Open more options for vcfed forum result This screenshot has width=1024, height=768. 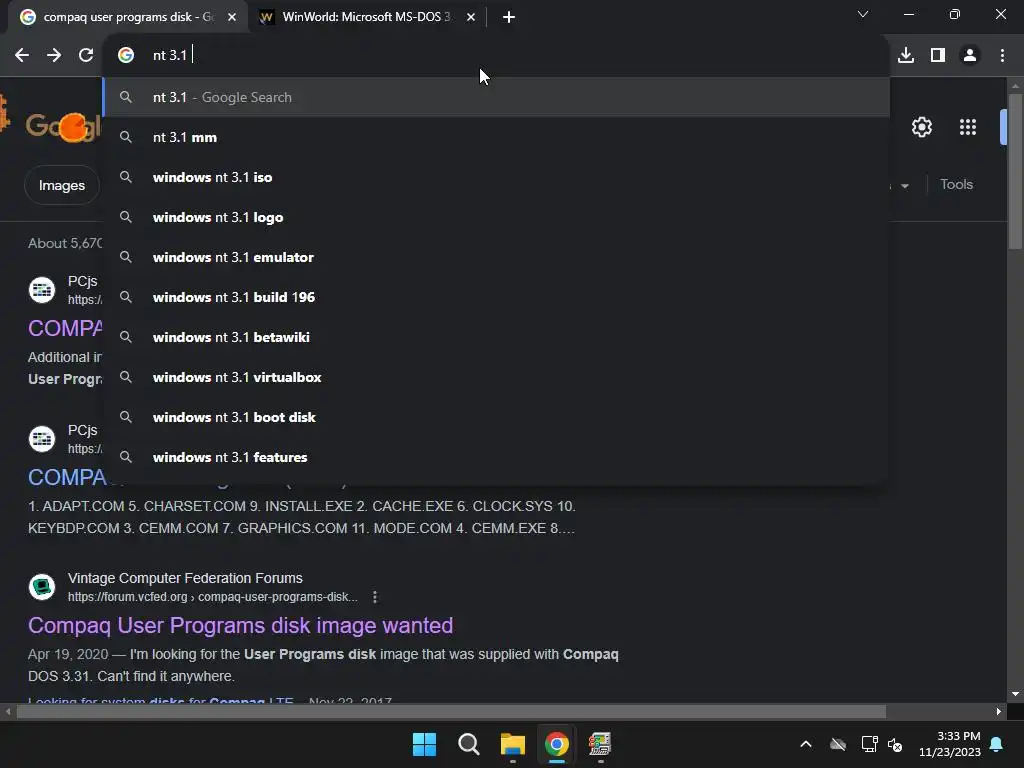pyautogui.click(x=374, y=597)
